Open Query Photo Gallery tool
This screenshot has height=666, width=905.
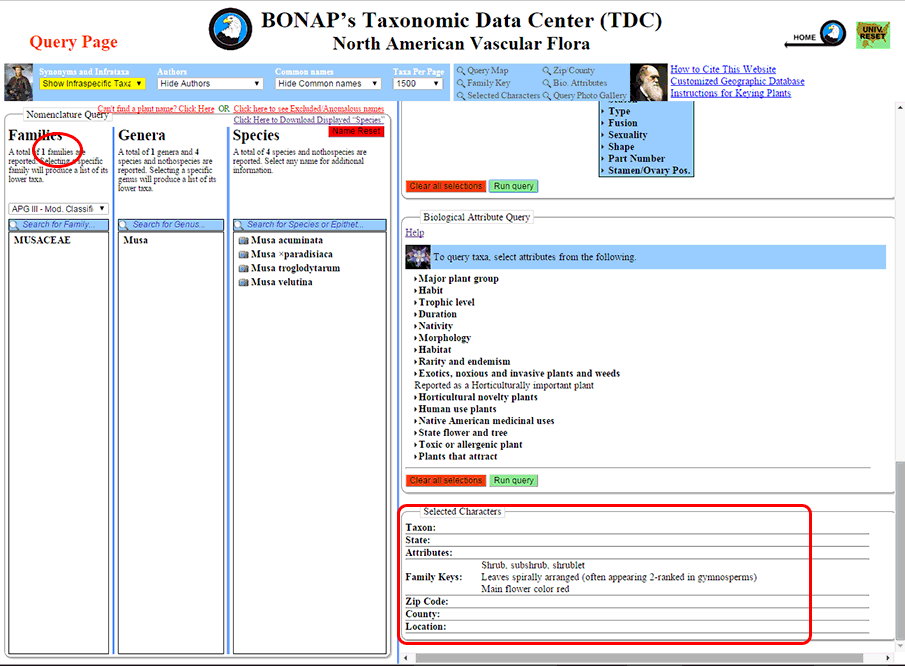585,96
